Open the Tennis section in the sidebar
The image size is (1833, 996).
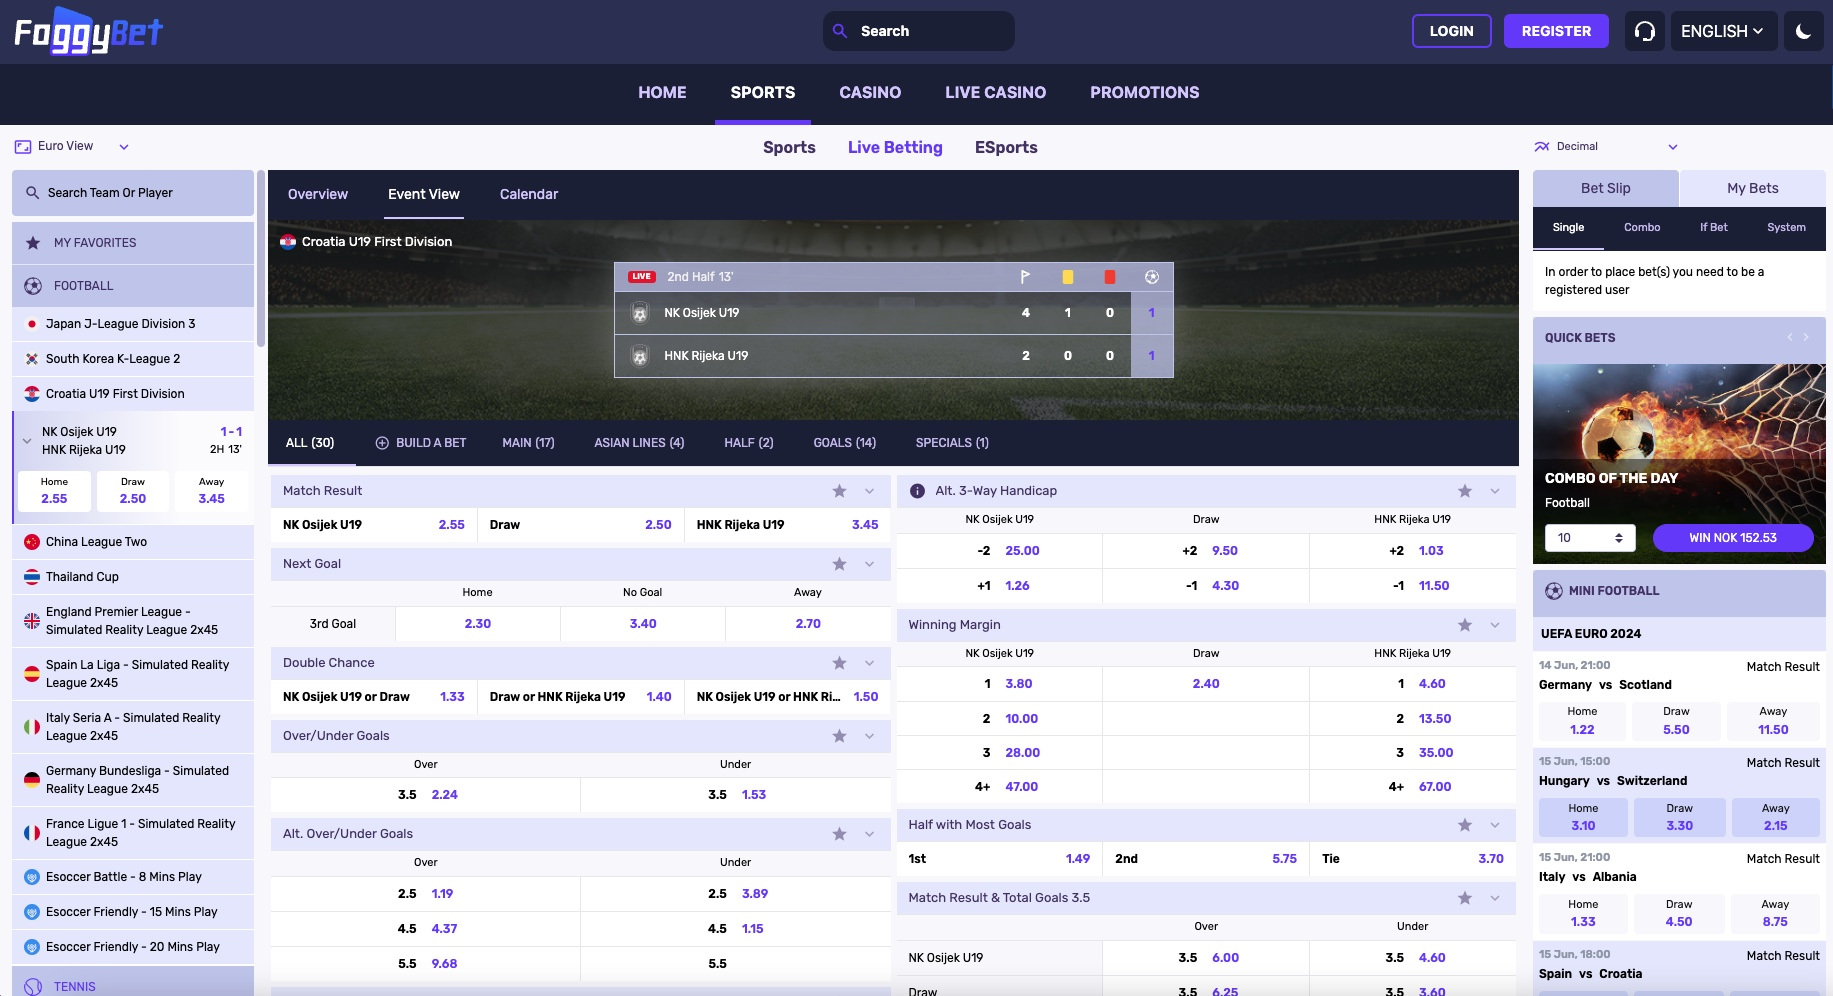coord(73,986)
